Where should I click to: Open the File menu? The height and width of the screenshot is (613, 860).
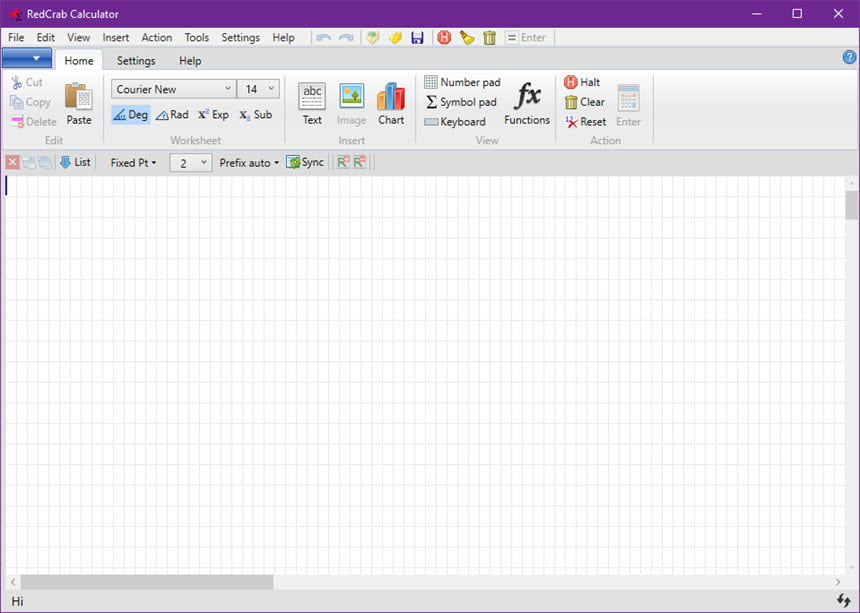16,38
